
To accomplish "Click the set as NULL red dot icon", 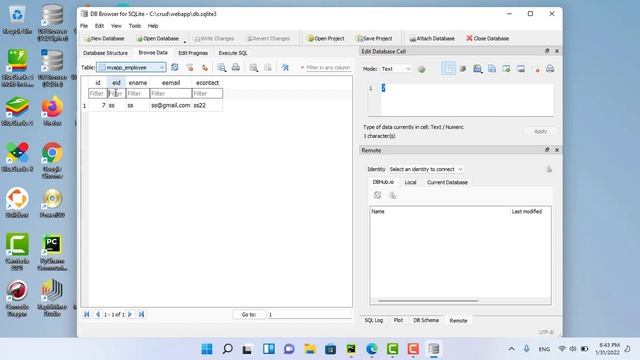I will pyautogui.click(x=538, y=70).
